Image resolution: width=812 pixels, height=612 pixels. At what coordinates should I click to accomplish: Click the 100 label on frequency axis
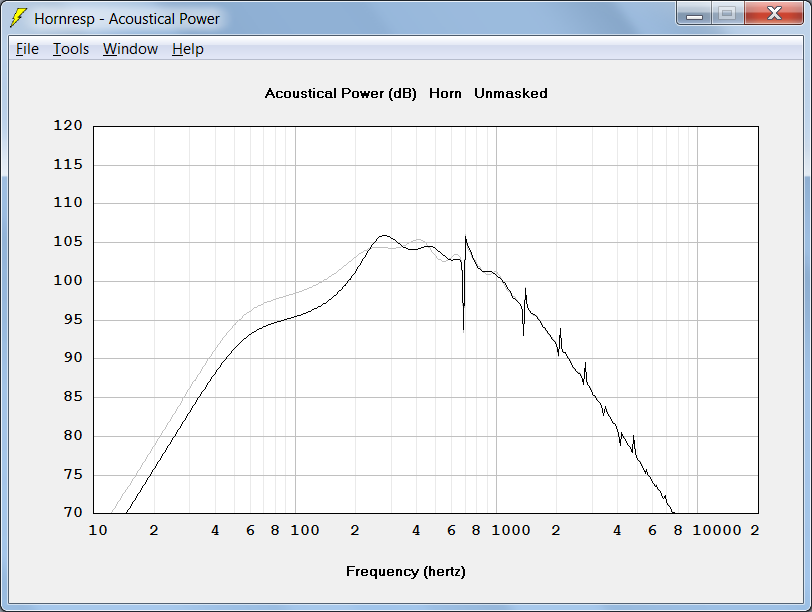(x=304, y=530)
